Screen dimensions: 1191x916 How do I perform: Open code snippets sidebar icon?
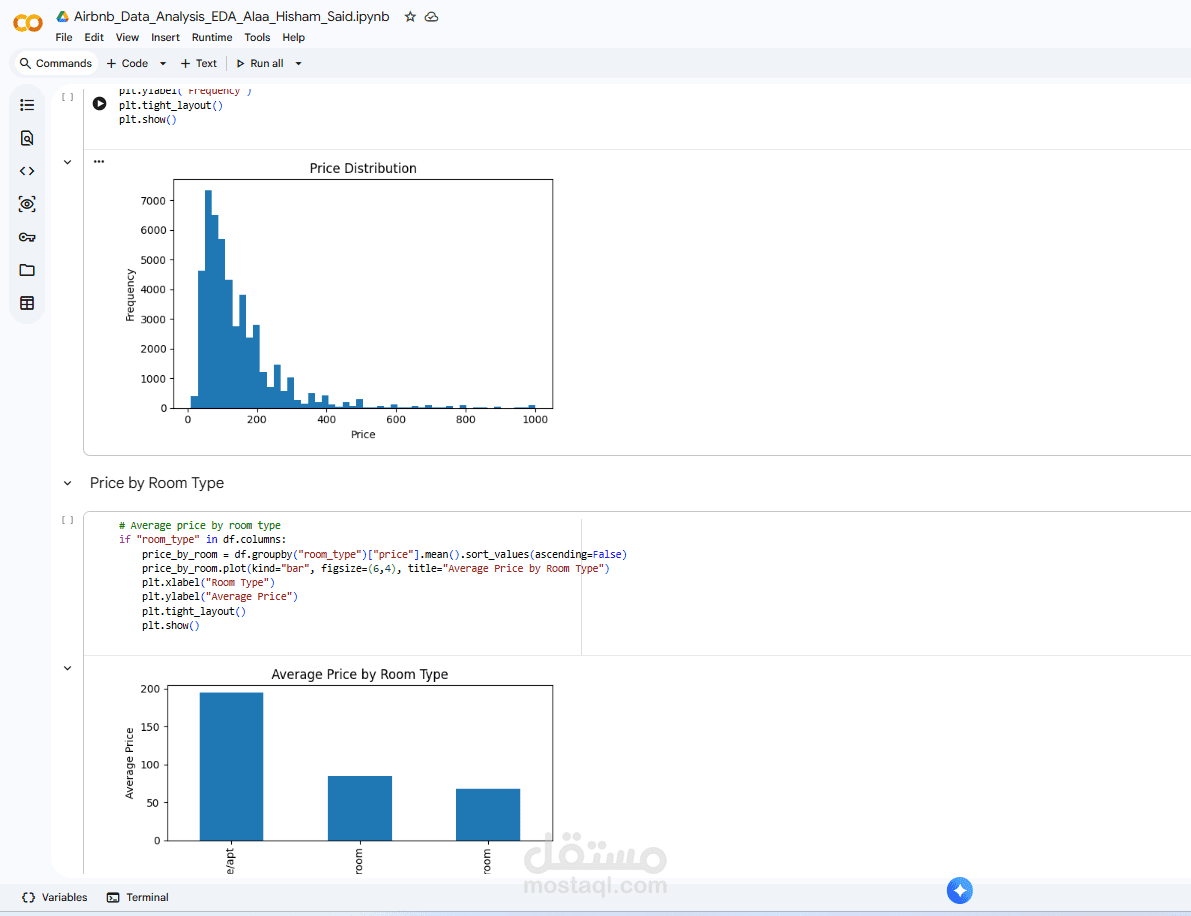(27, 171)
